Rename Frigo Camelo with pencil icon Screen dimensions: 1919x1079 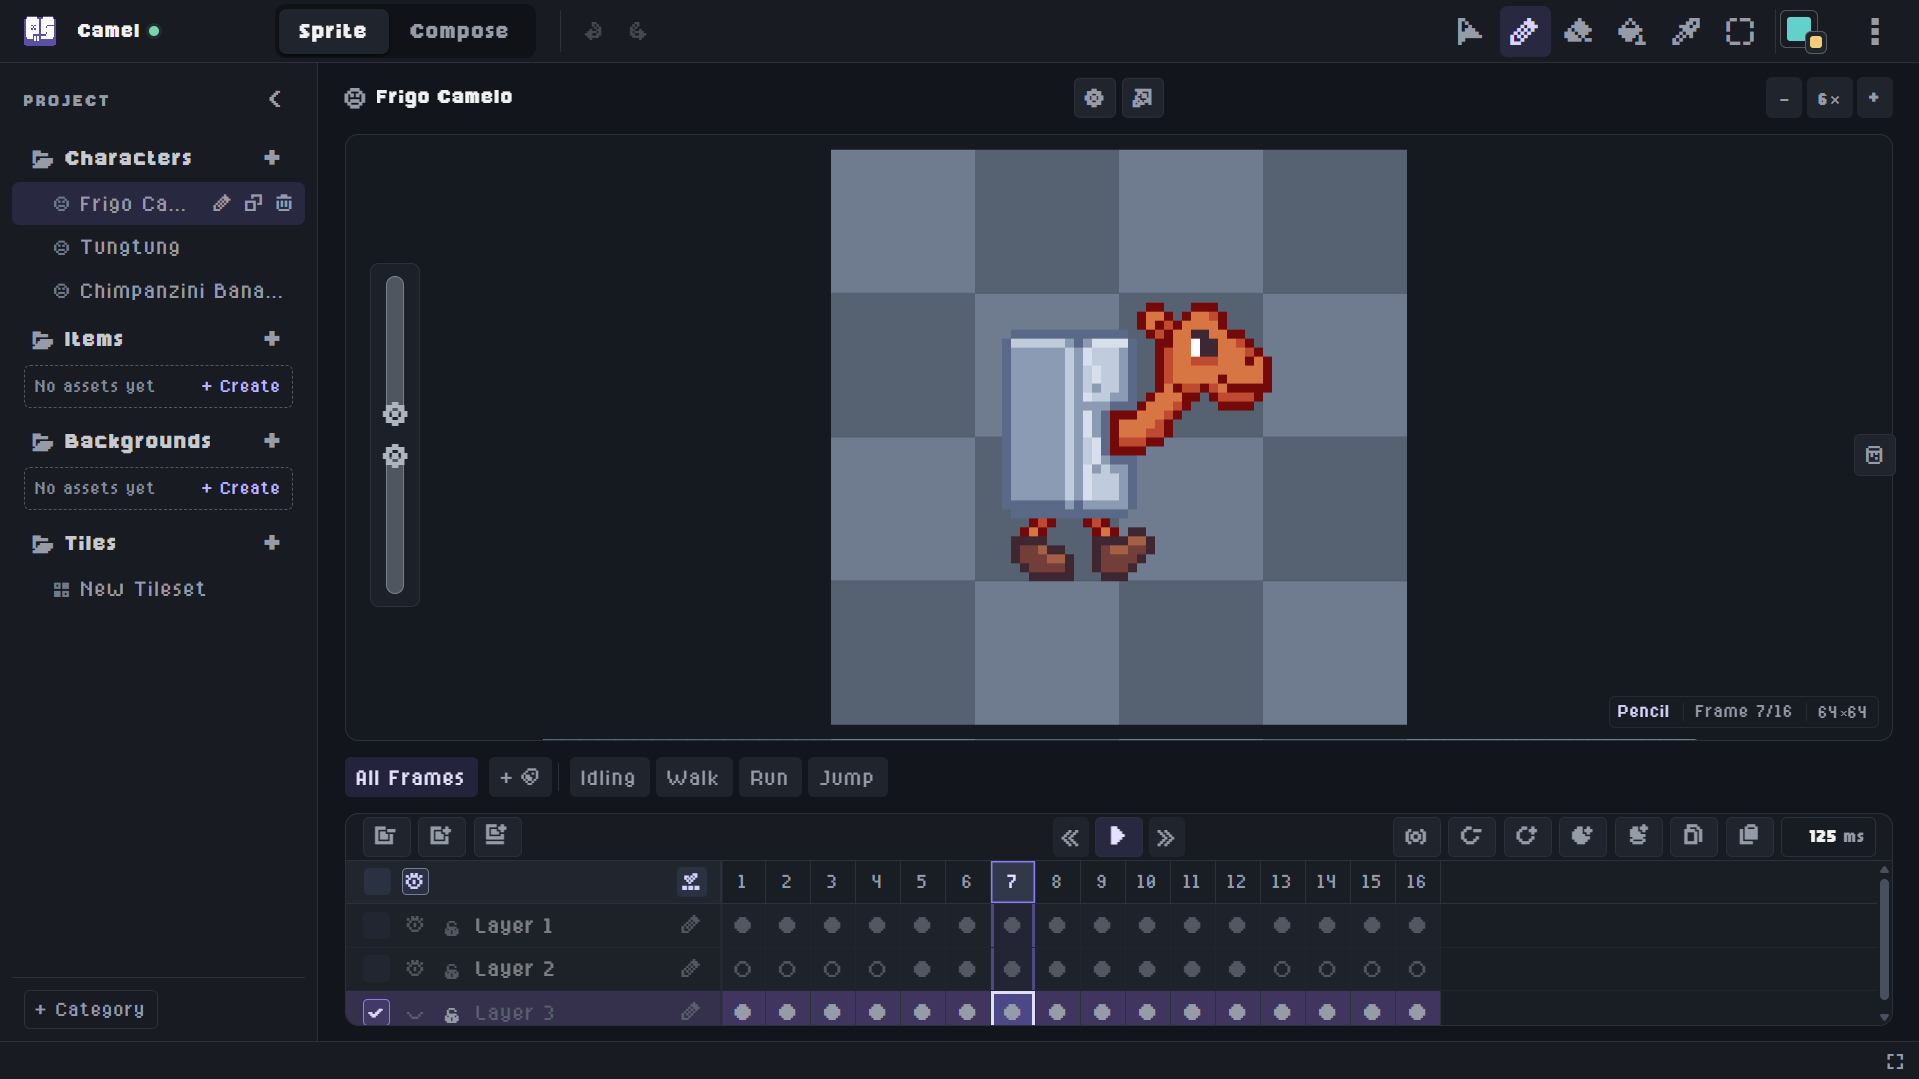coord(222,203)
